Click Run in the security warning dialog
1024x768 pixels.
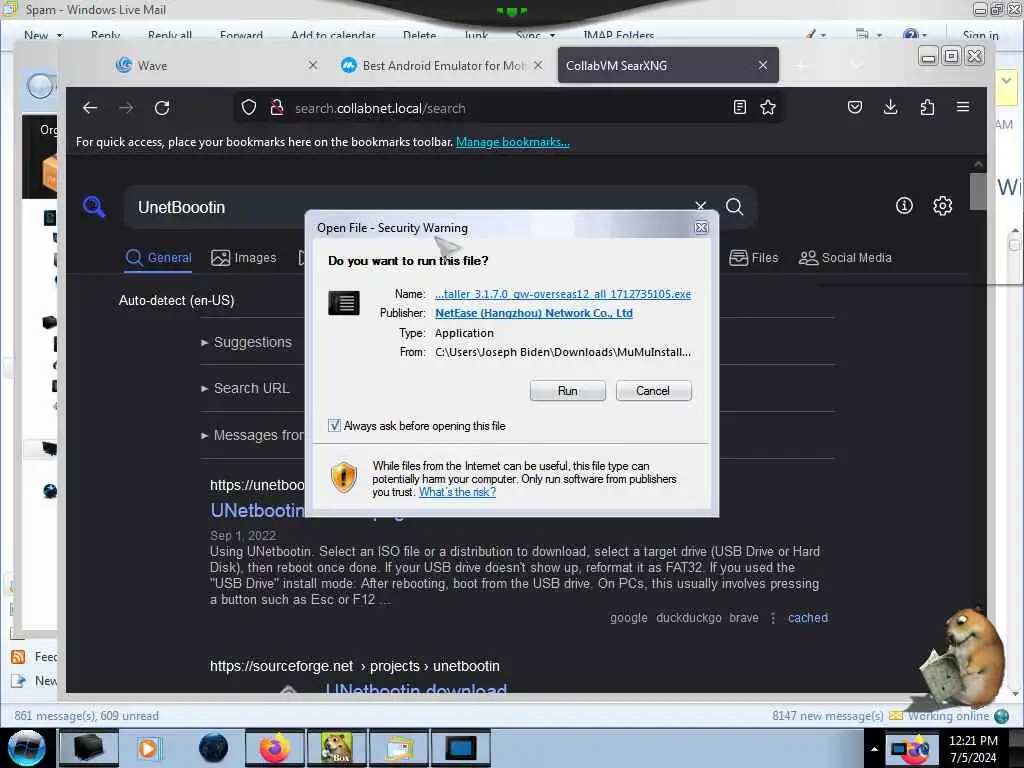click(x=568, y=391)
